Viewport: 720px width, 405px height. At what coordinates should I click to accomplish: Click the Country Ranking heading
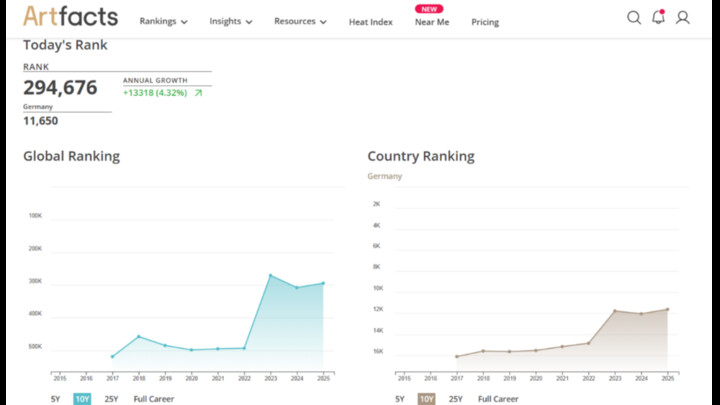pos(421,156)
